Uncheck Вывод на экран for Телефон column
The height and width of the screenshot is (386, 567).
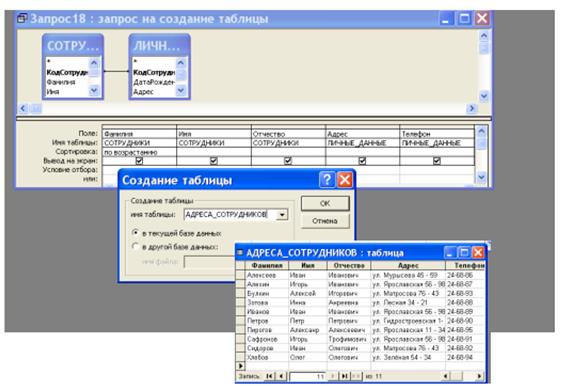(437, 160)
